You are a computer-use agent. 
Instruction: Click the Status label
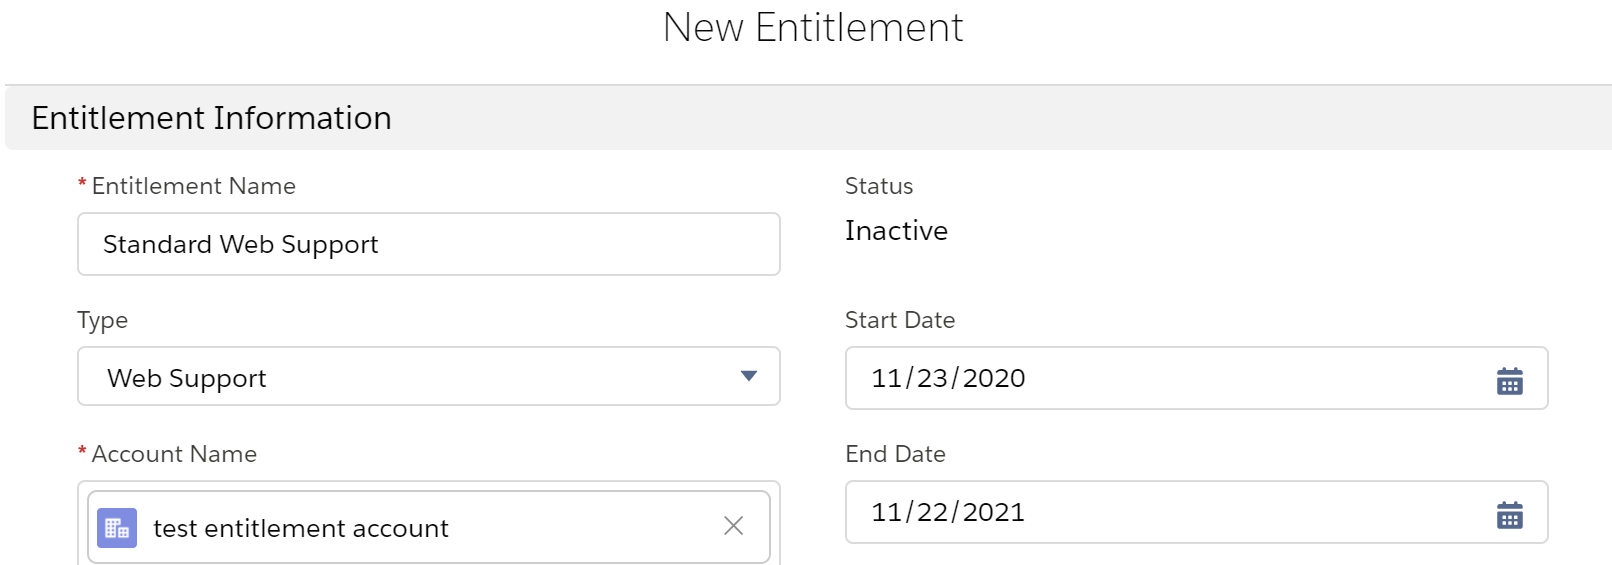click(879, 186)
